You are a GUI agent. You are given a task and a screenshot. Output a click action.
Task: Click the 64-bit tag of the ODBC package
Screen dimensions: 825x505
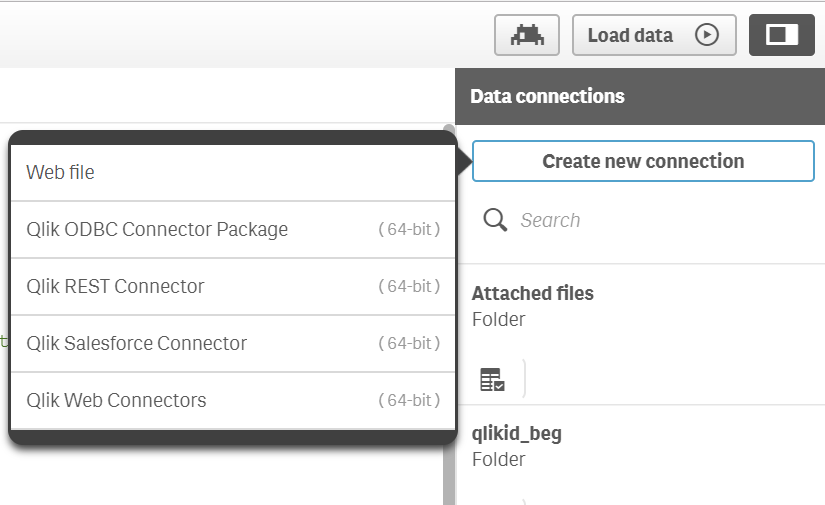click(409, 229)
